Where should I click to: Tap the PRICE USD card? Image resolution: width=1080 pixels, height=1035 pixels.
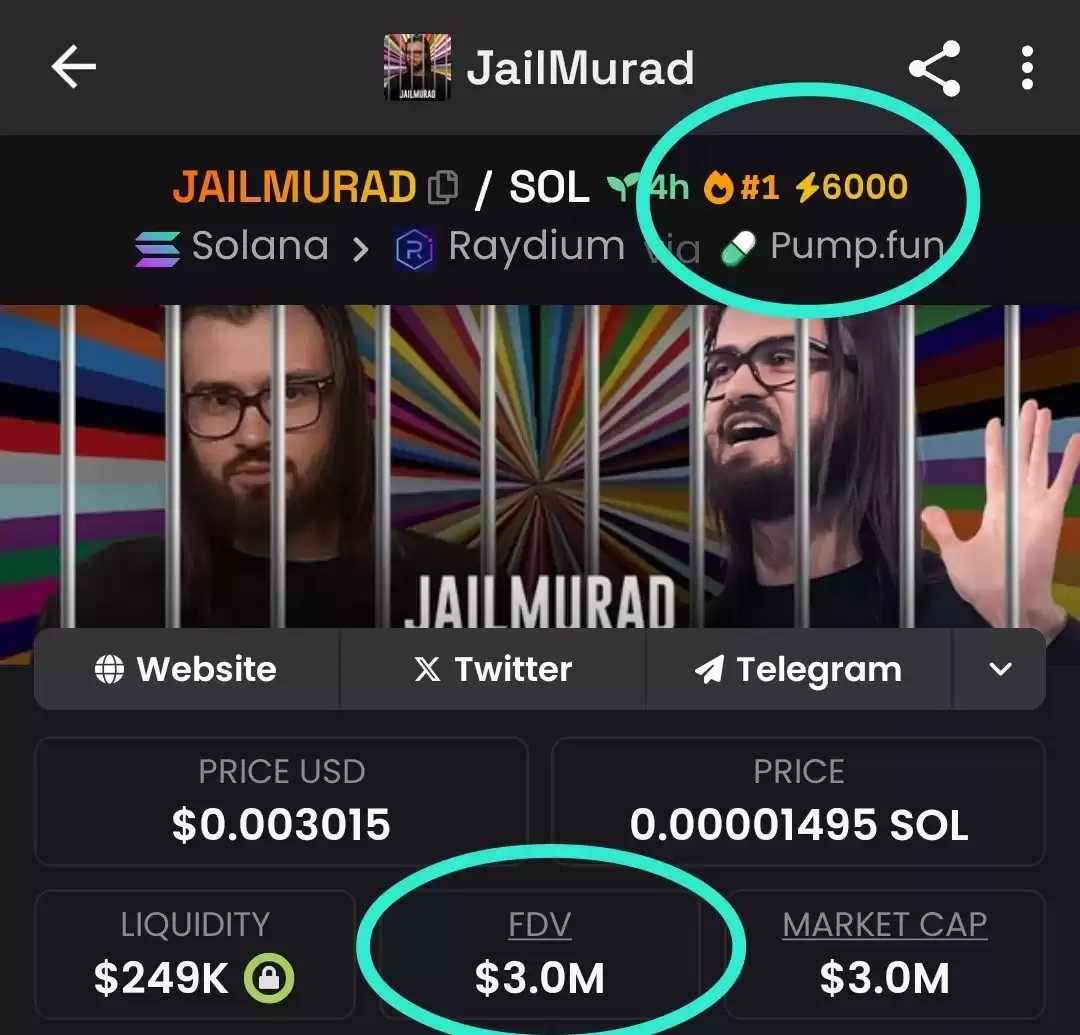click(x=282, y=801)
